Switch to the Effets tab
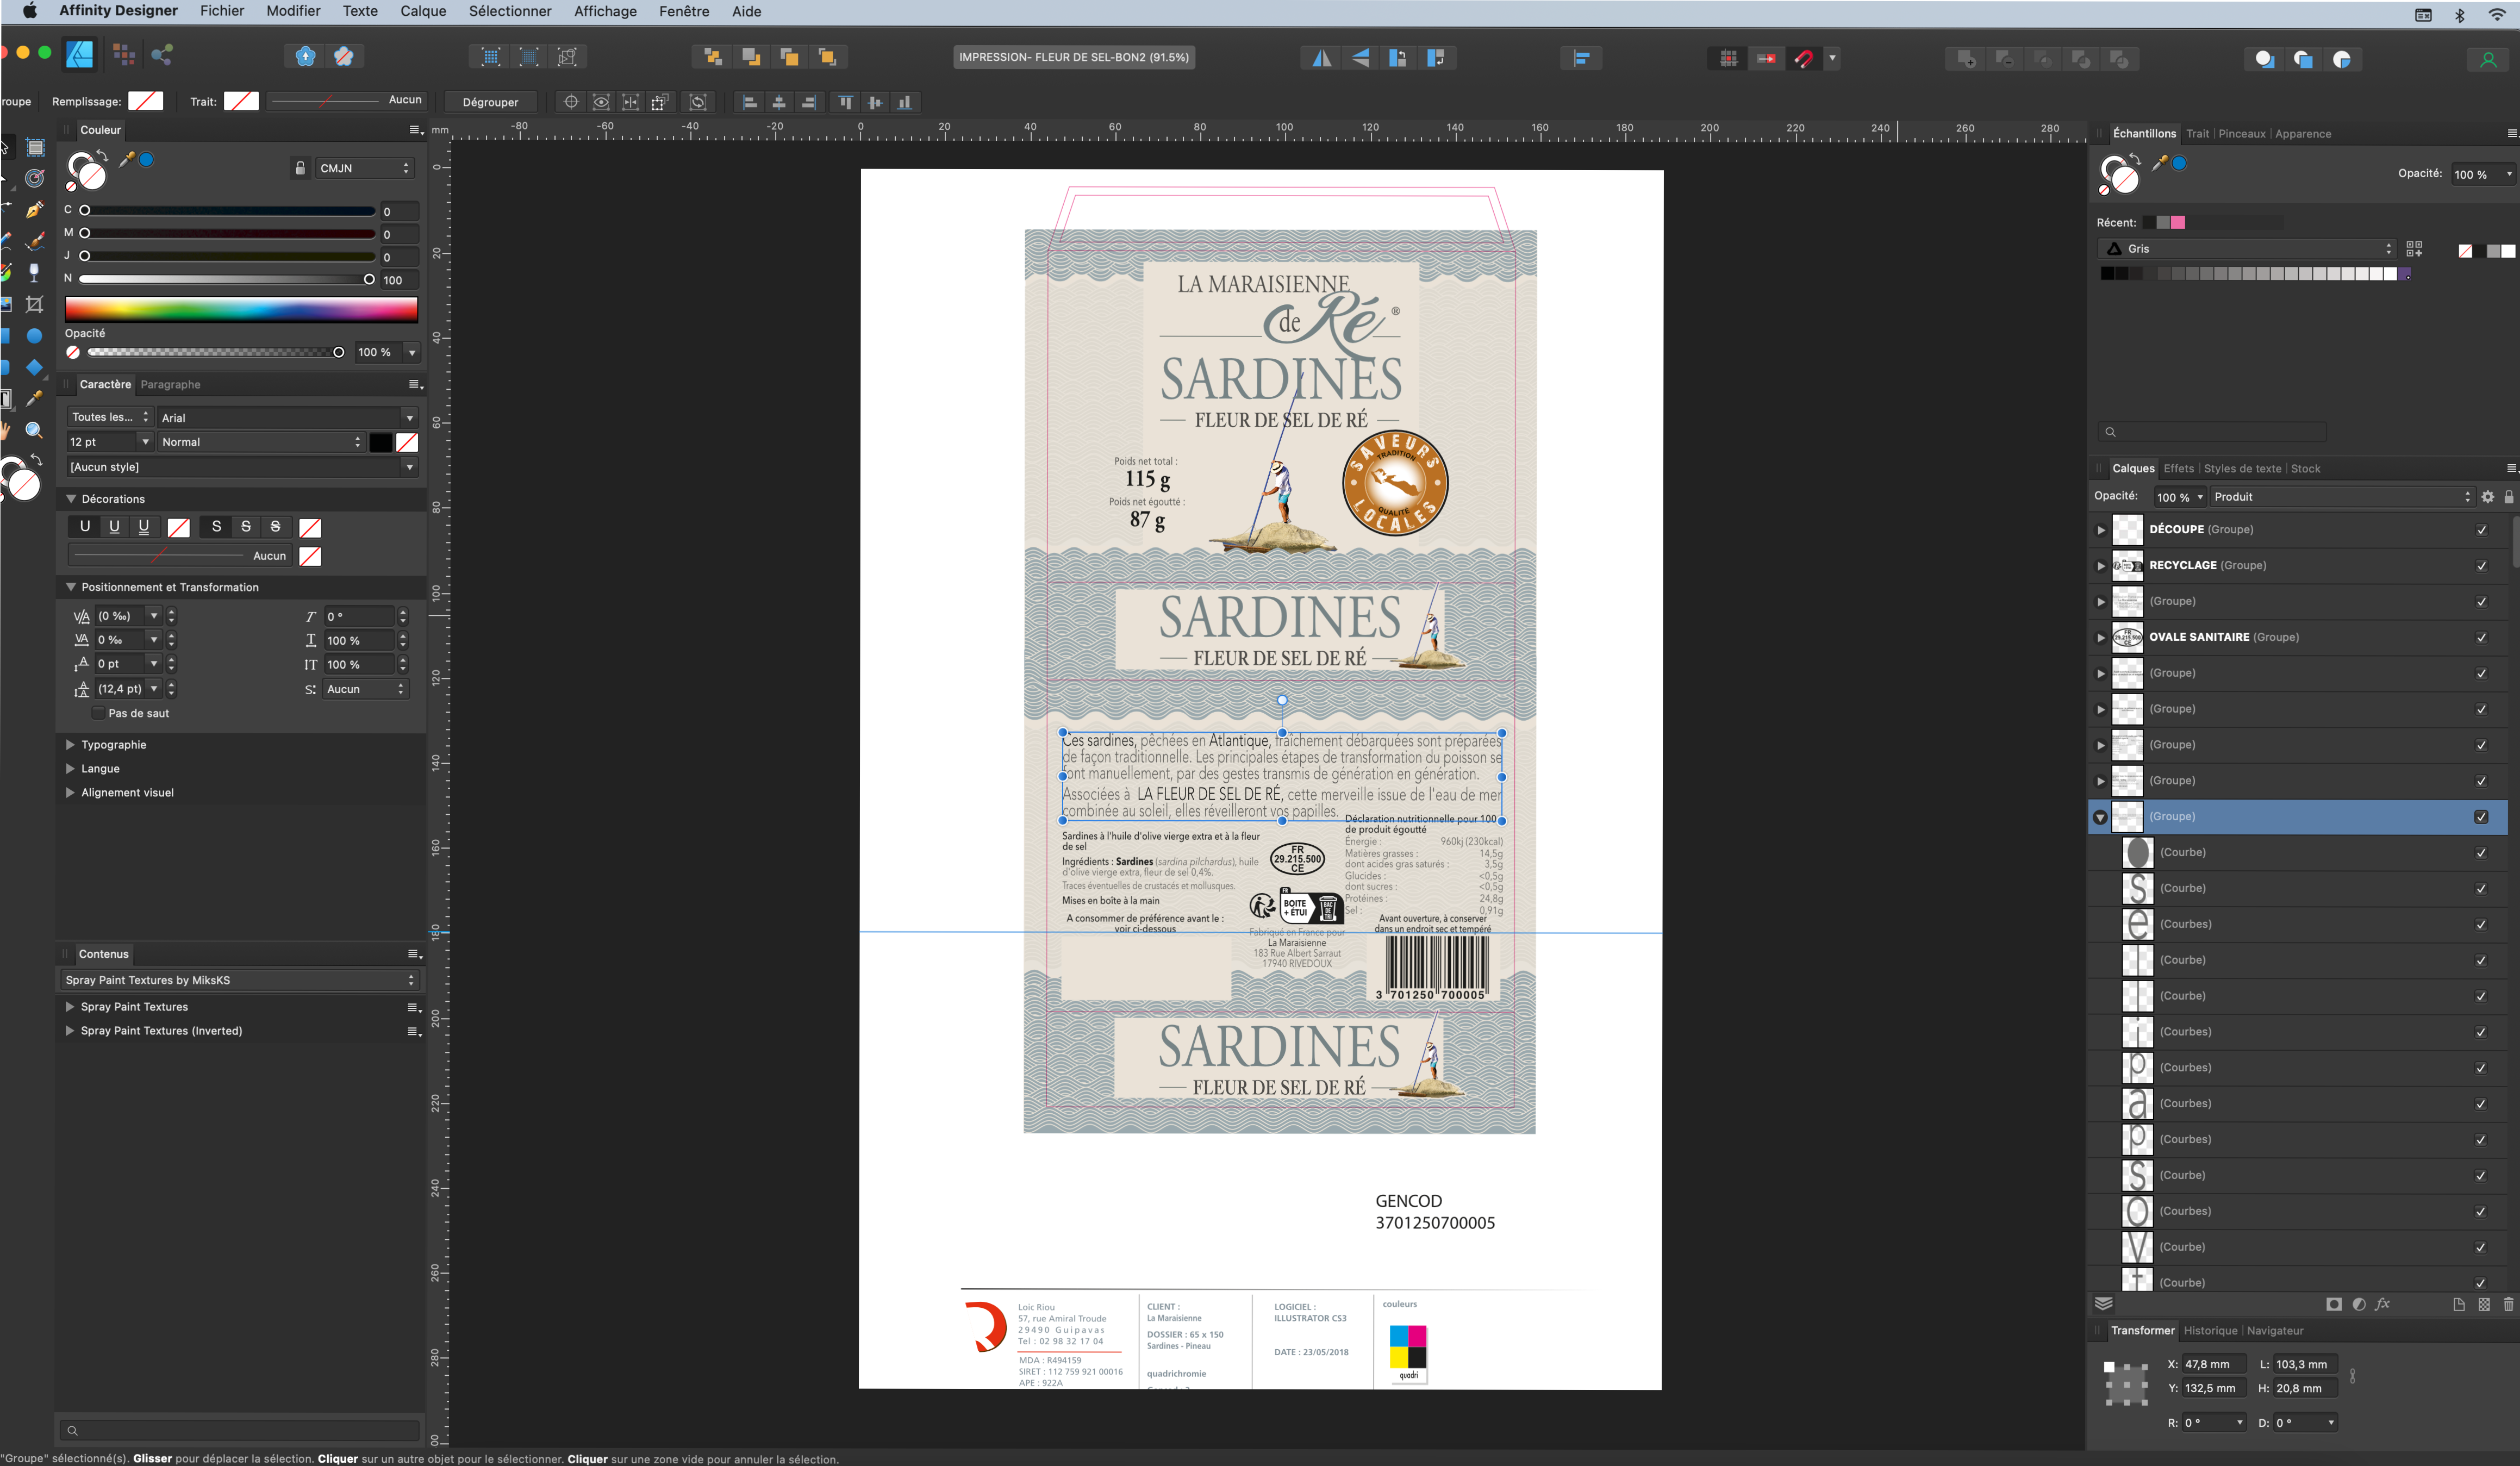 click(x=2178, y=468)
